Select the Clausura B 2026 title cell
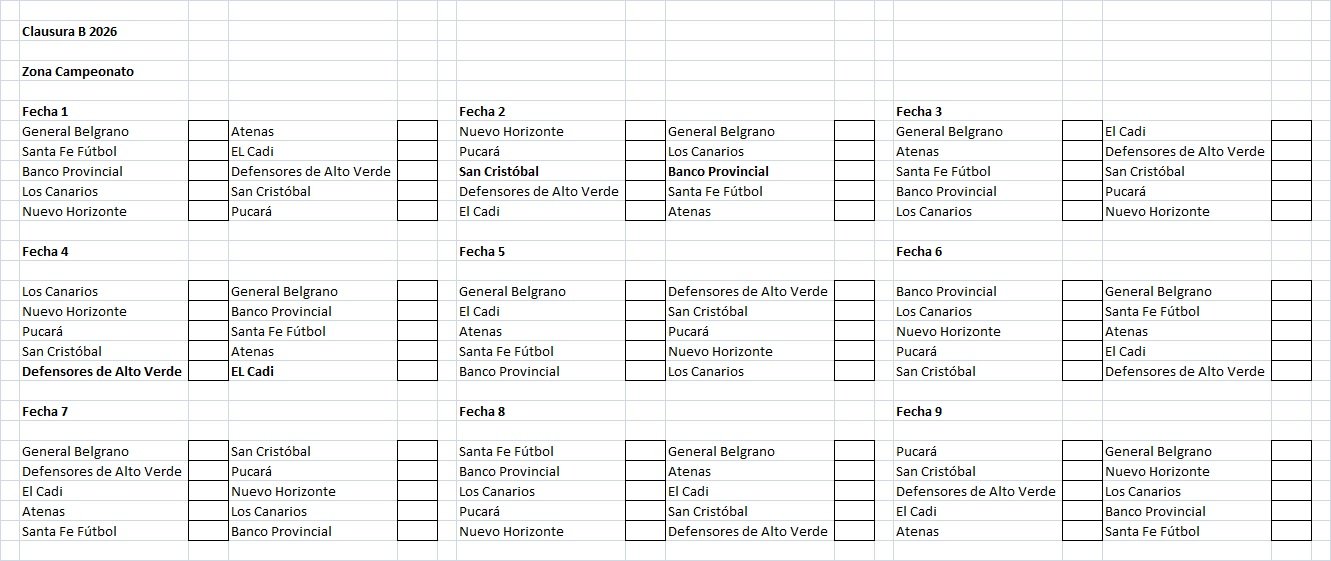This screenshot has height=561, width=1331. (x=104, y=31)
